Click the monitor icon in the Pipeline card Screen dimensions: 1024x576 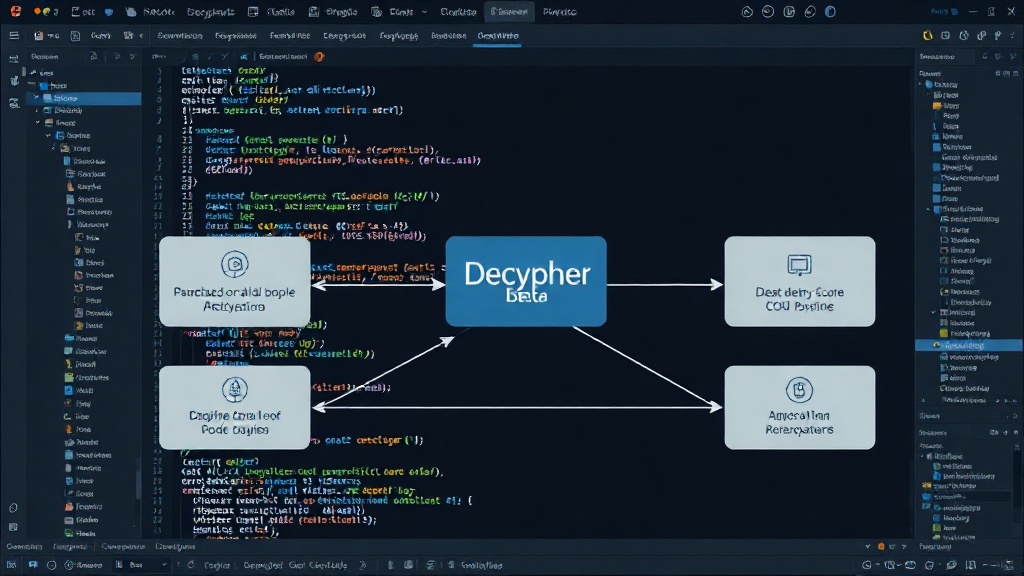799,265
